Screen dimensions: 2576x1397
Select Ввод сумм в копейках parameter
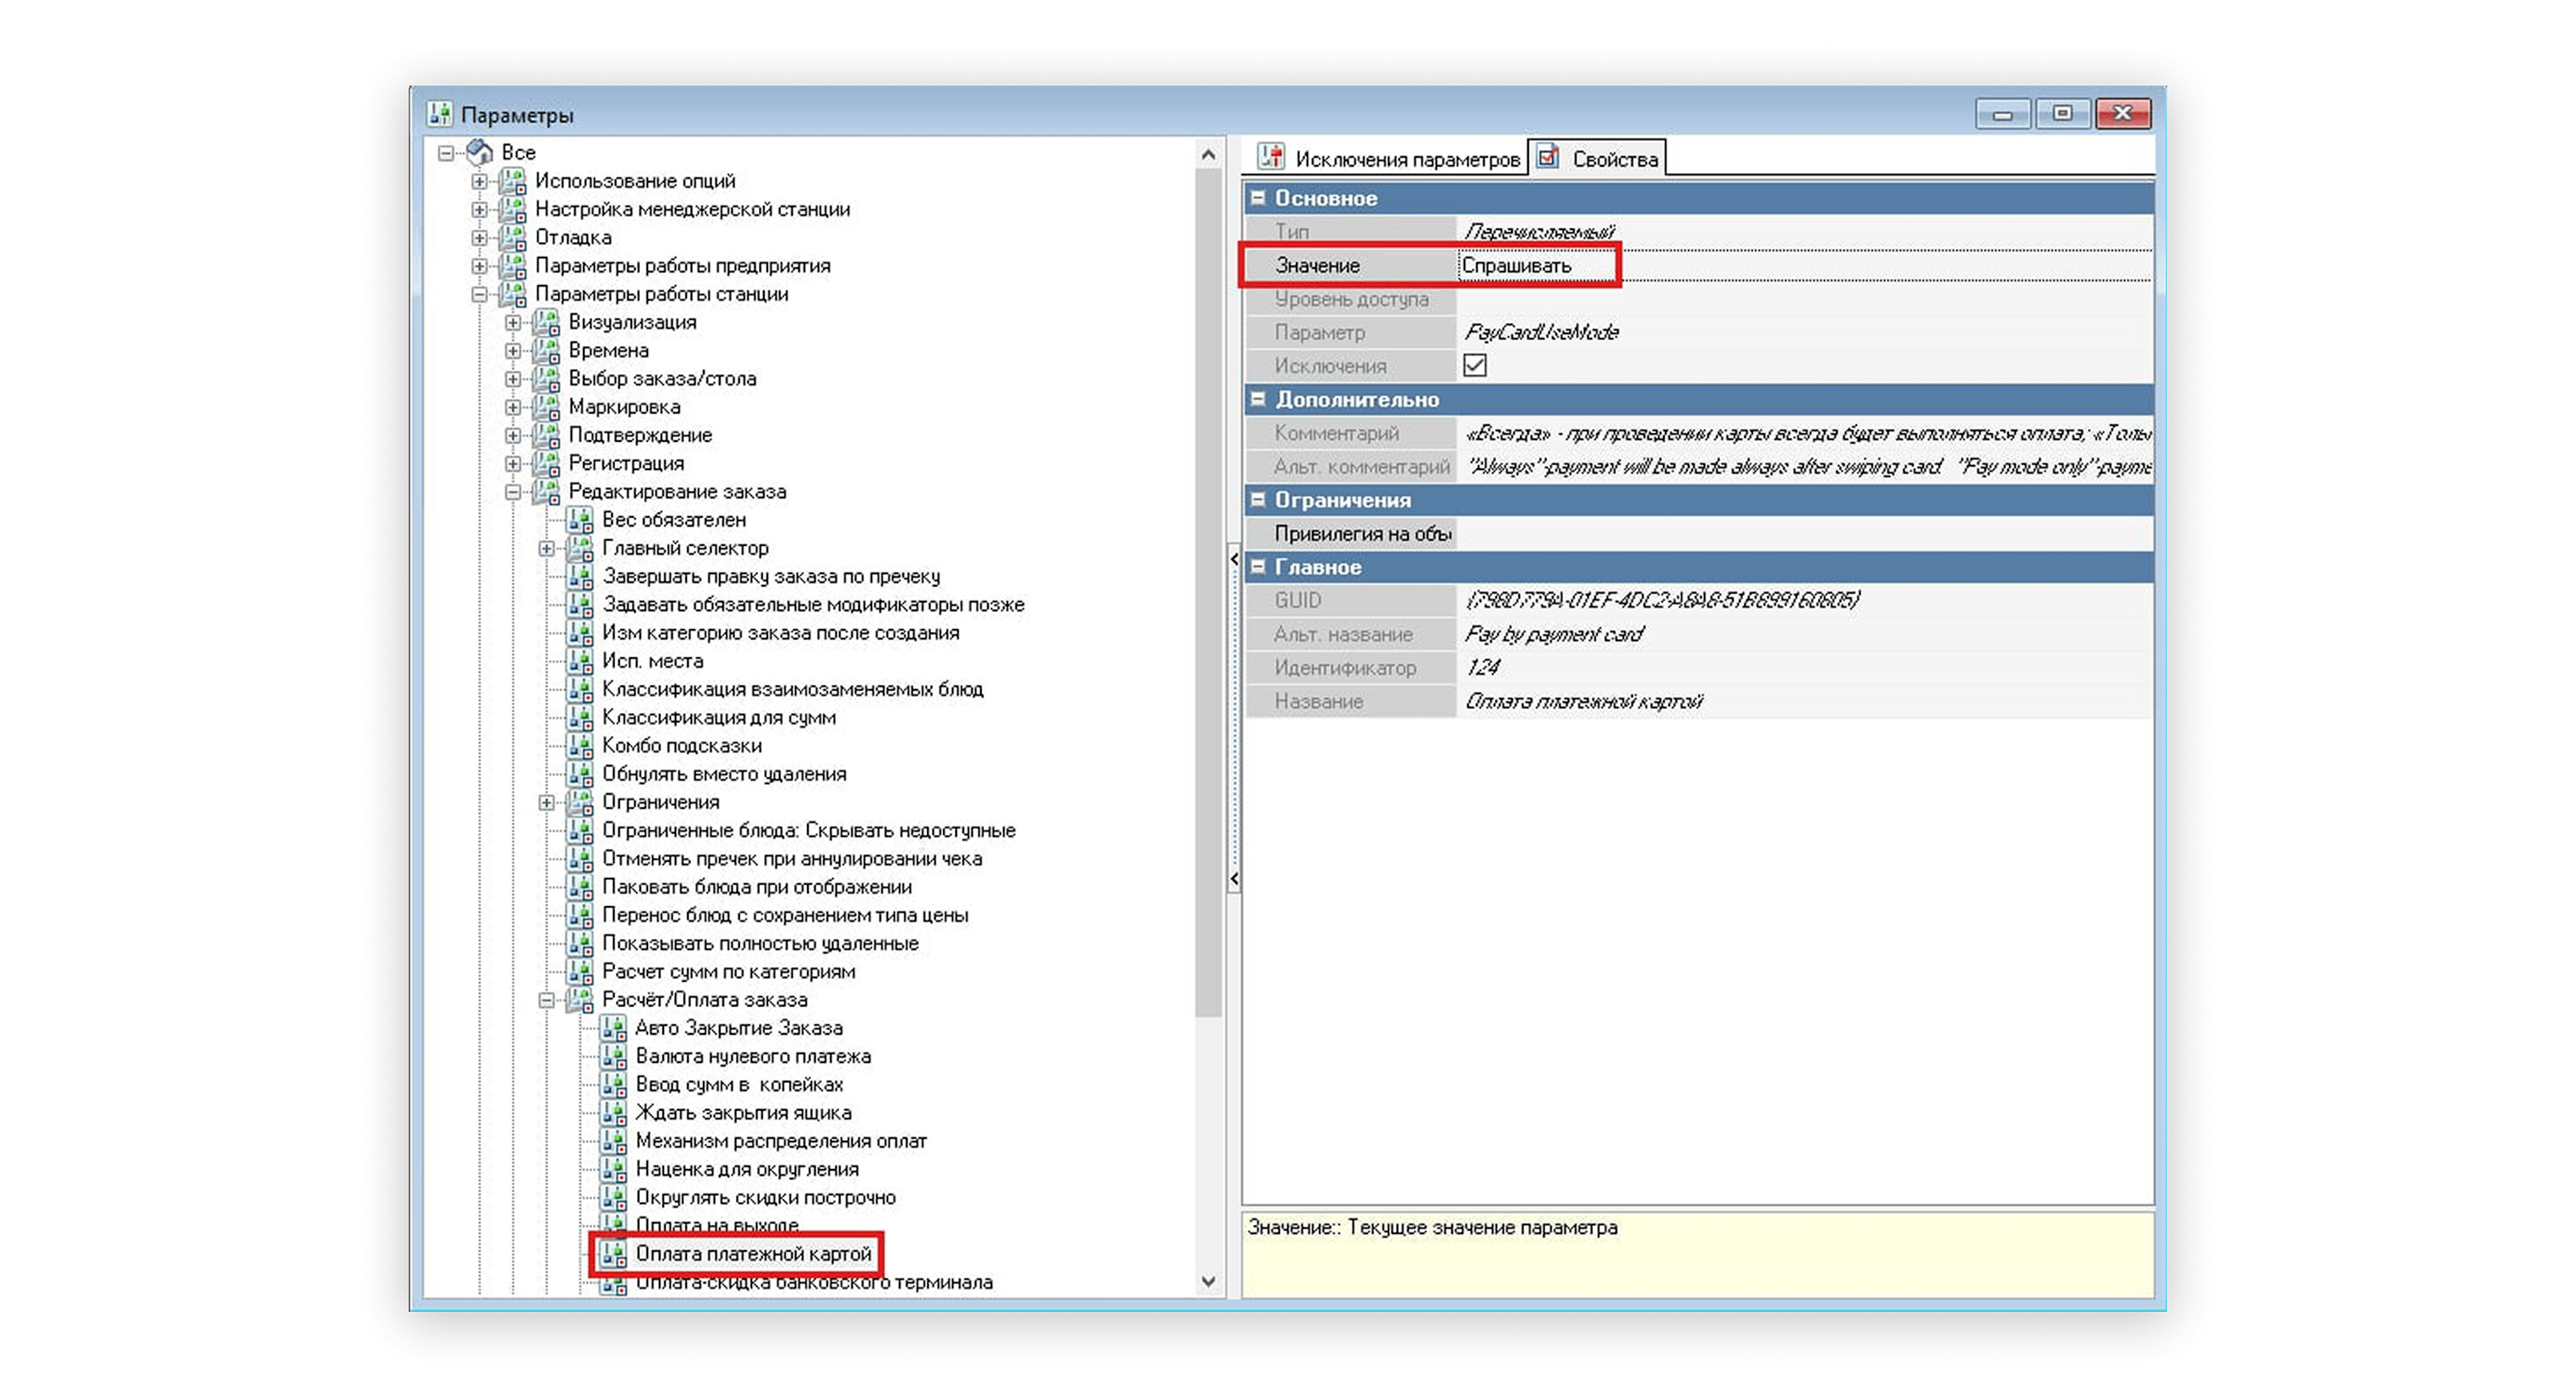739,1085
